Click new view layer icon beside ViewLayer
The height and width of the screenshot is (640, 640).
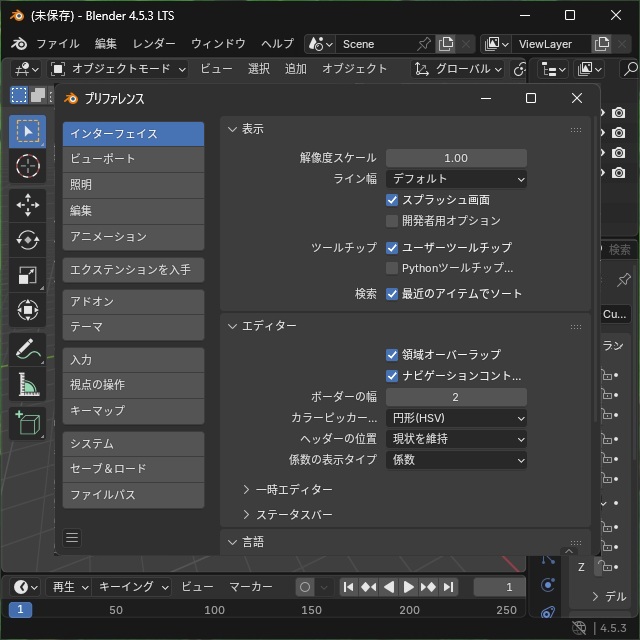[602, 44]
